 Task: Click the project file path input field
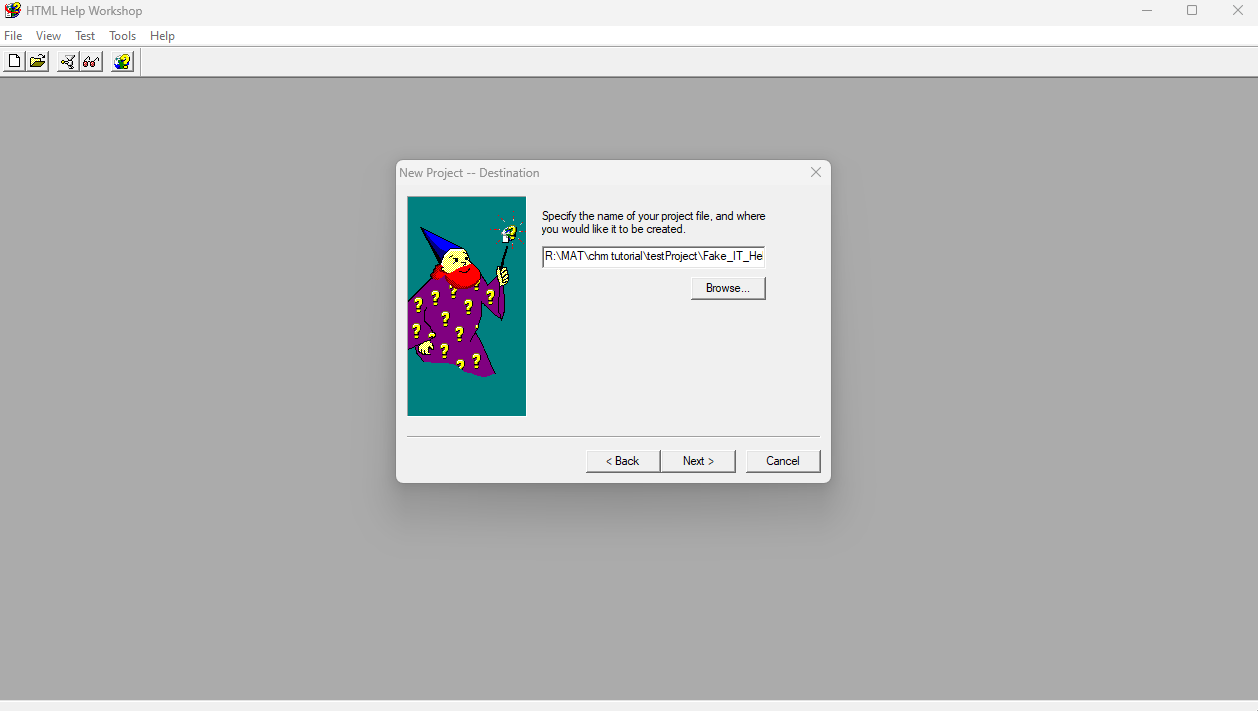(654, 257)
